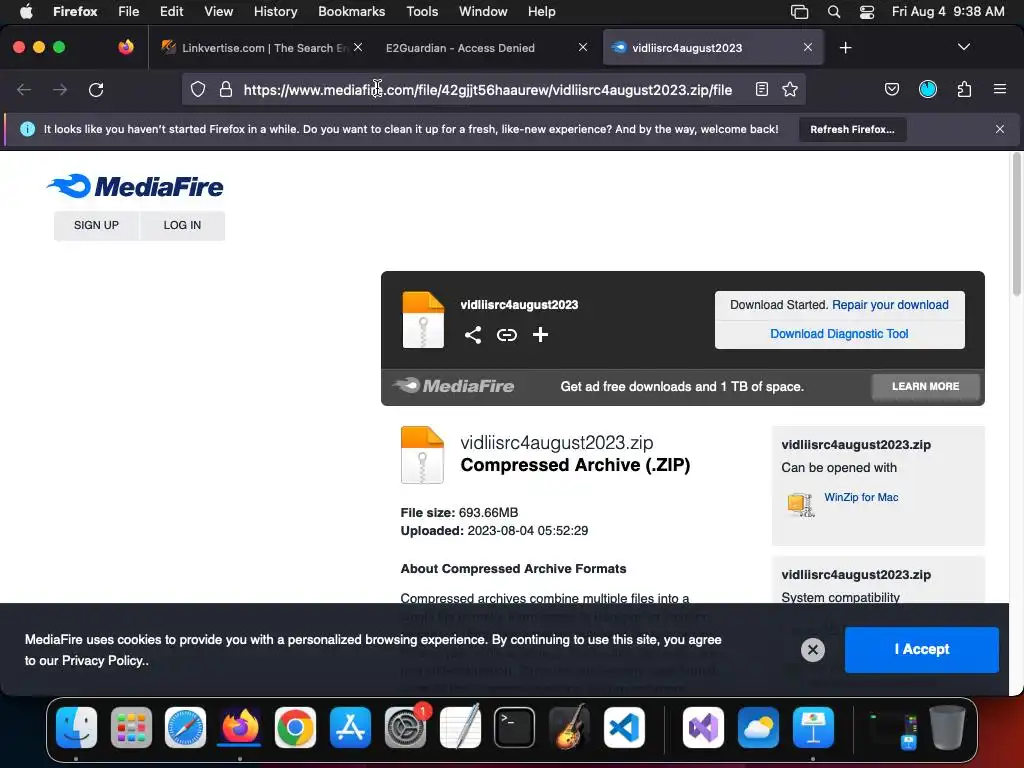Click the vidliisrc4august2023.zip file name heading
The image size is (1024, 768).
[556, 443]
